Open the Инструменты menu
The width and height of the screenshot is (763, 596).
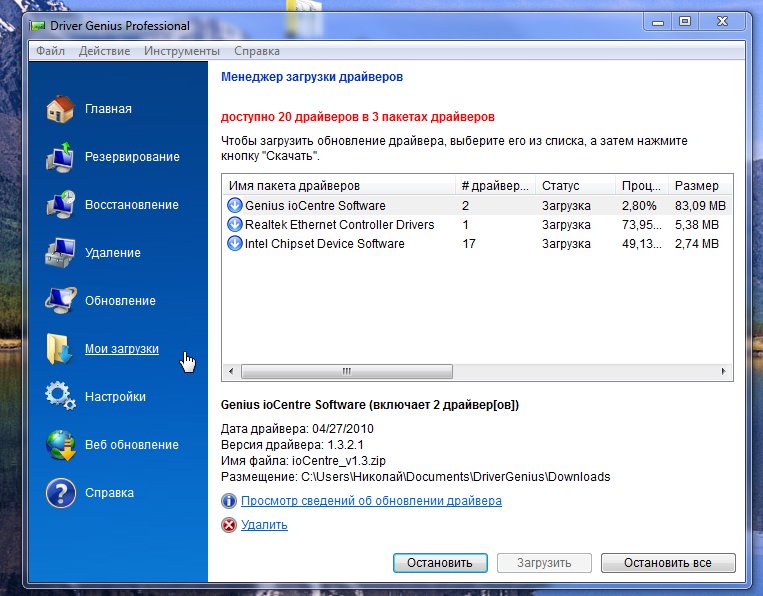click(x=181, y=51)
